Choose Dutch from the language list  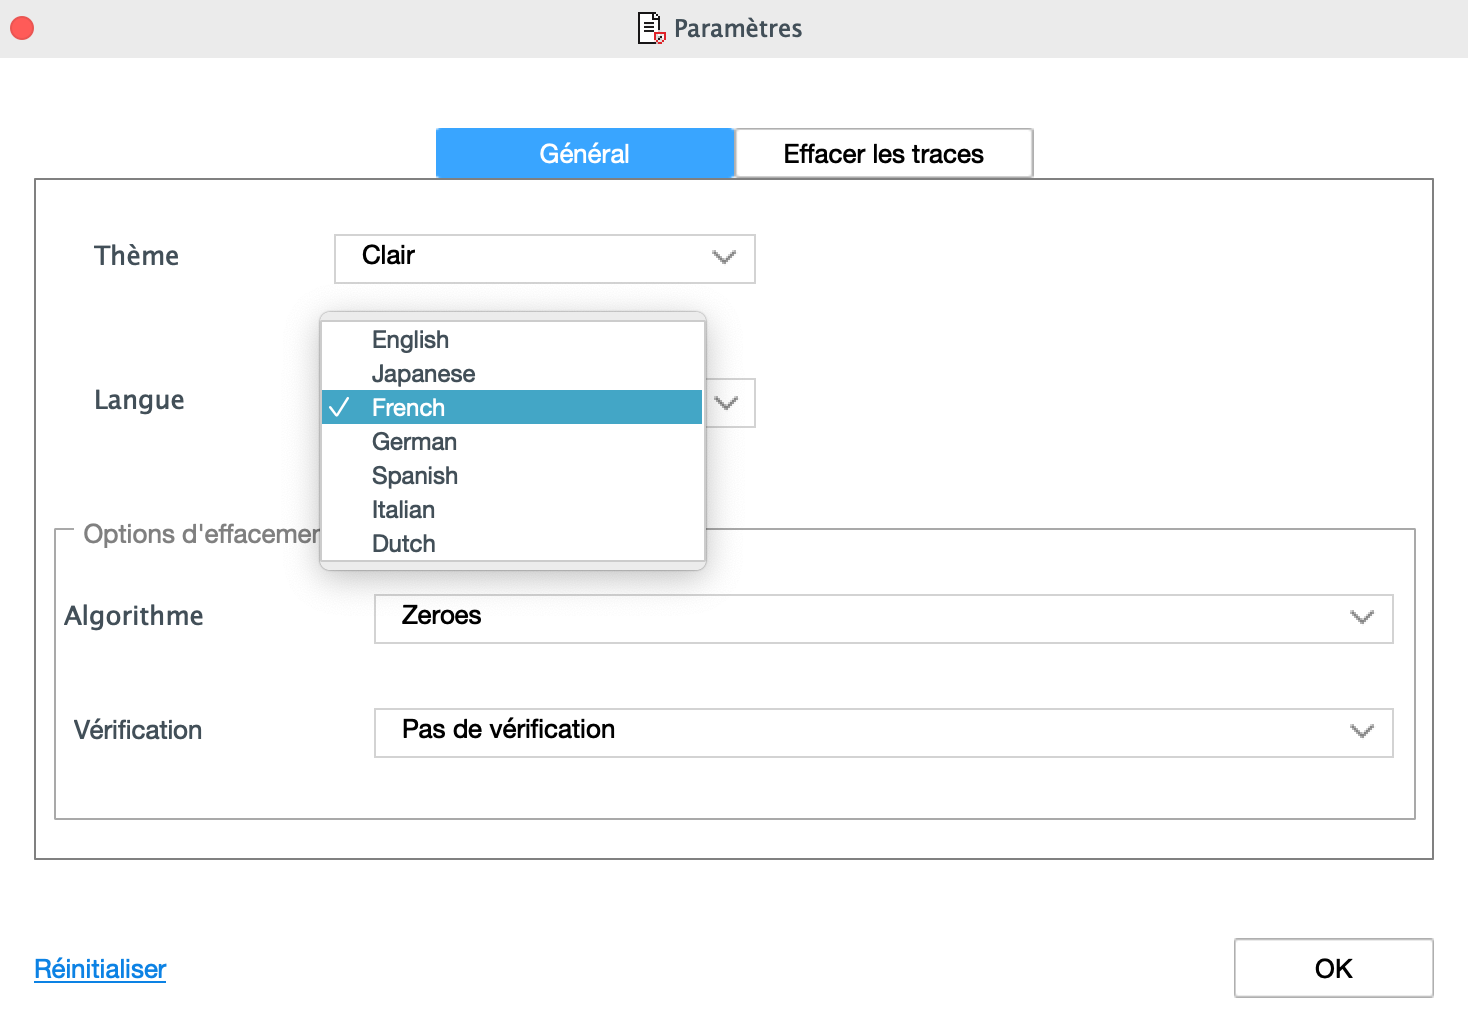tap(512, 544)
